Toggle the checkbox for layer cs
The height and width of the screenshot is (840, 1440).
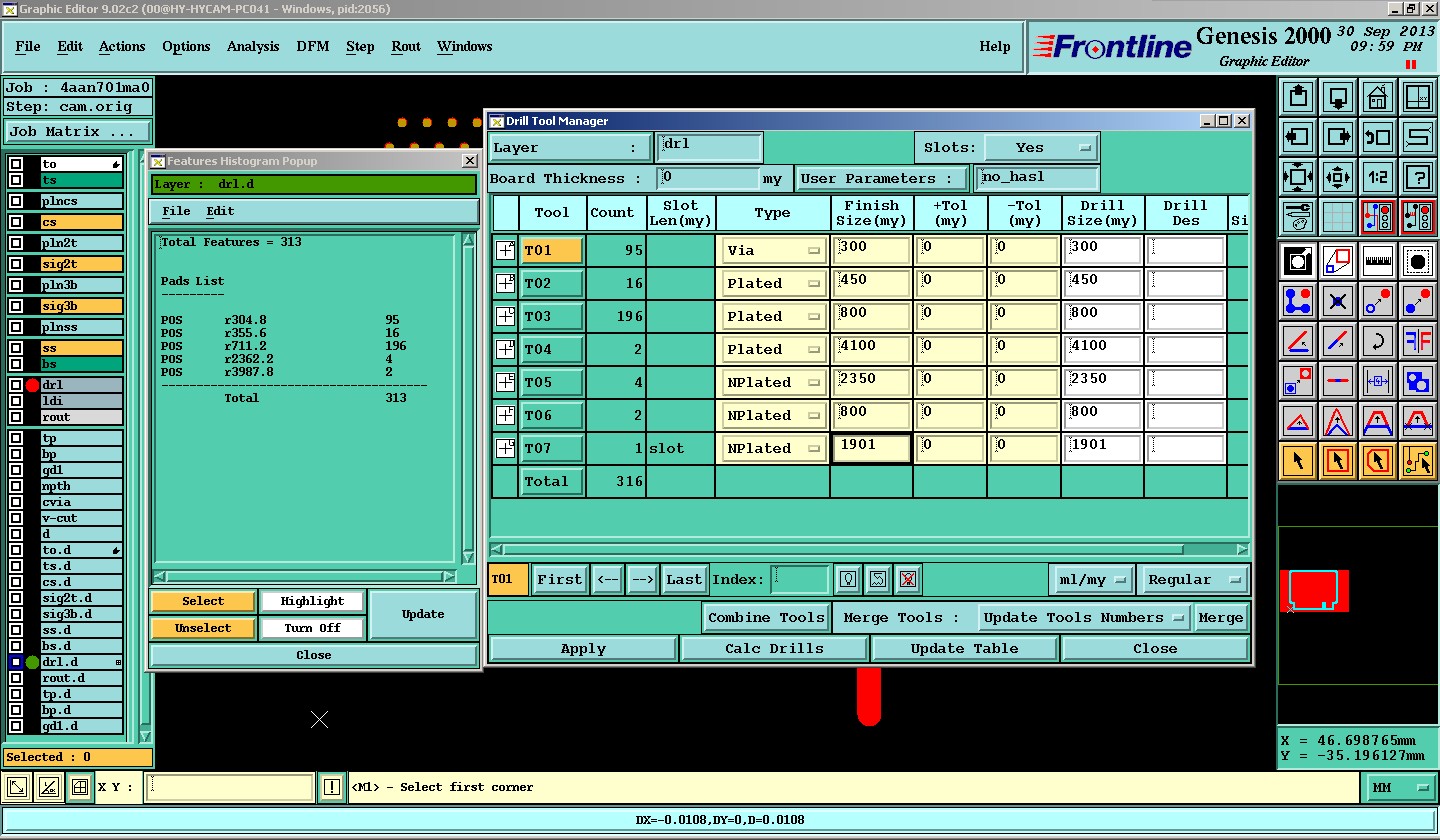pos(16,222)
